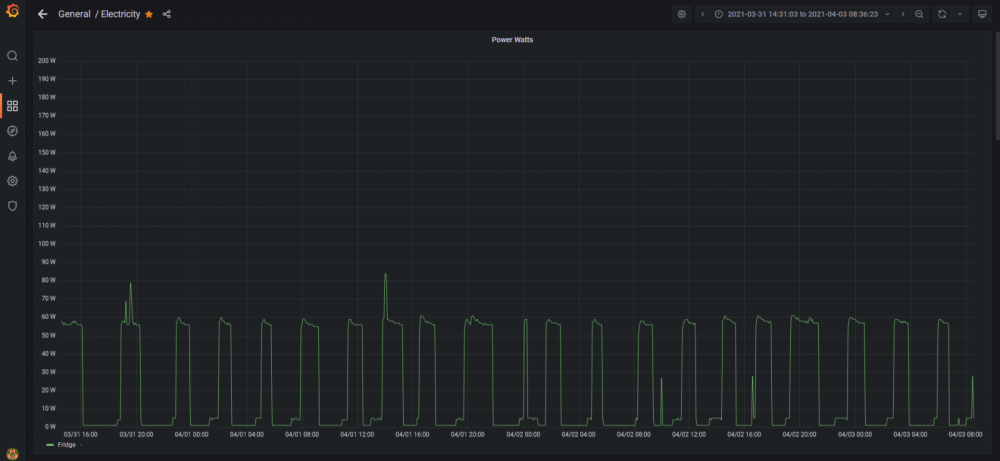This screenshot has width=1000, height=461.
Task: Open the Power Watts panel title menu
Action: [512, 40]
